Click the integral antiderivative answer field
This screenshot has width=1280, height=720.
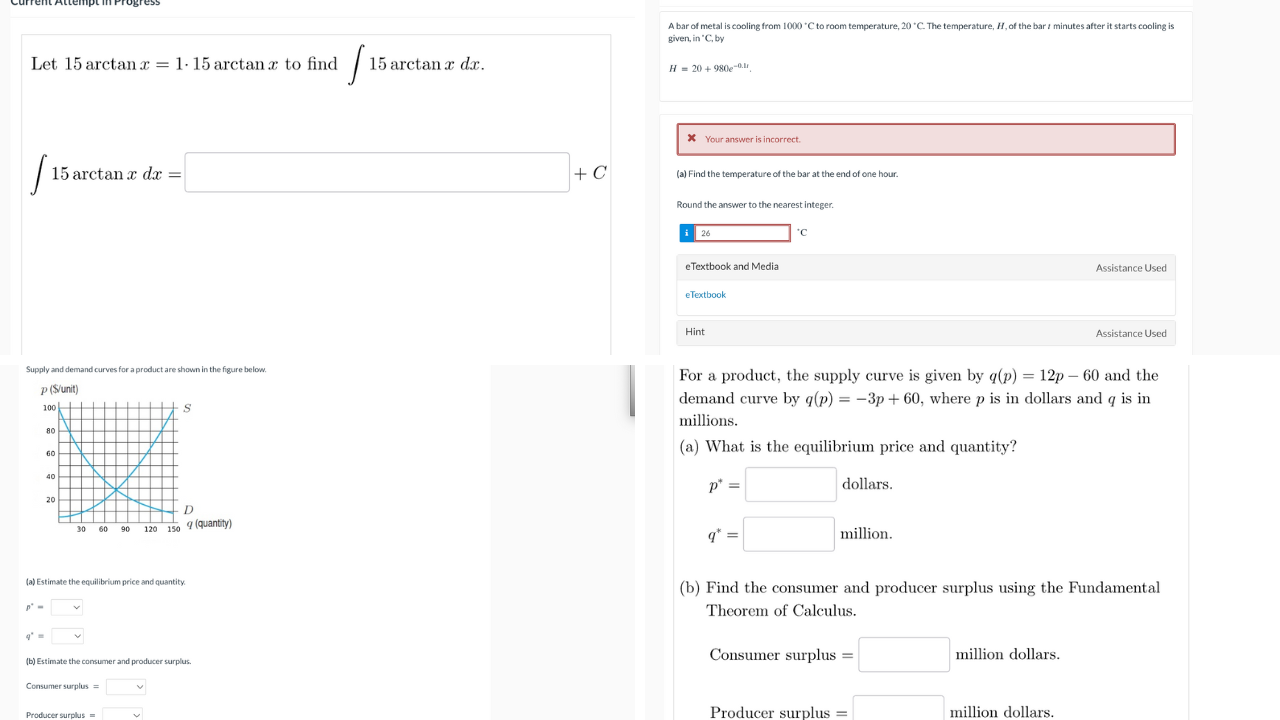coord(377,172)
